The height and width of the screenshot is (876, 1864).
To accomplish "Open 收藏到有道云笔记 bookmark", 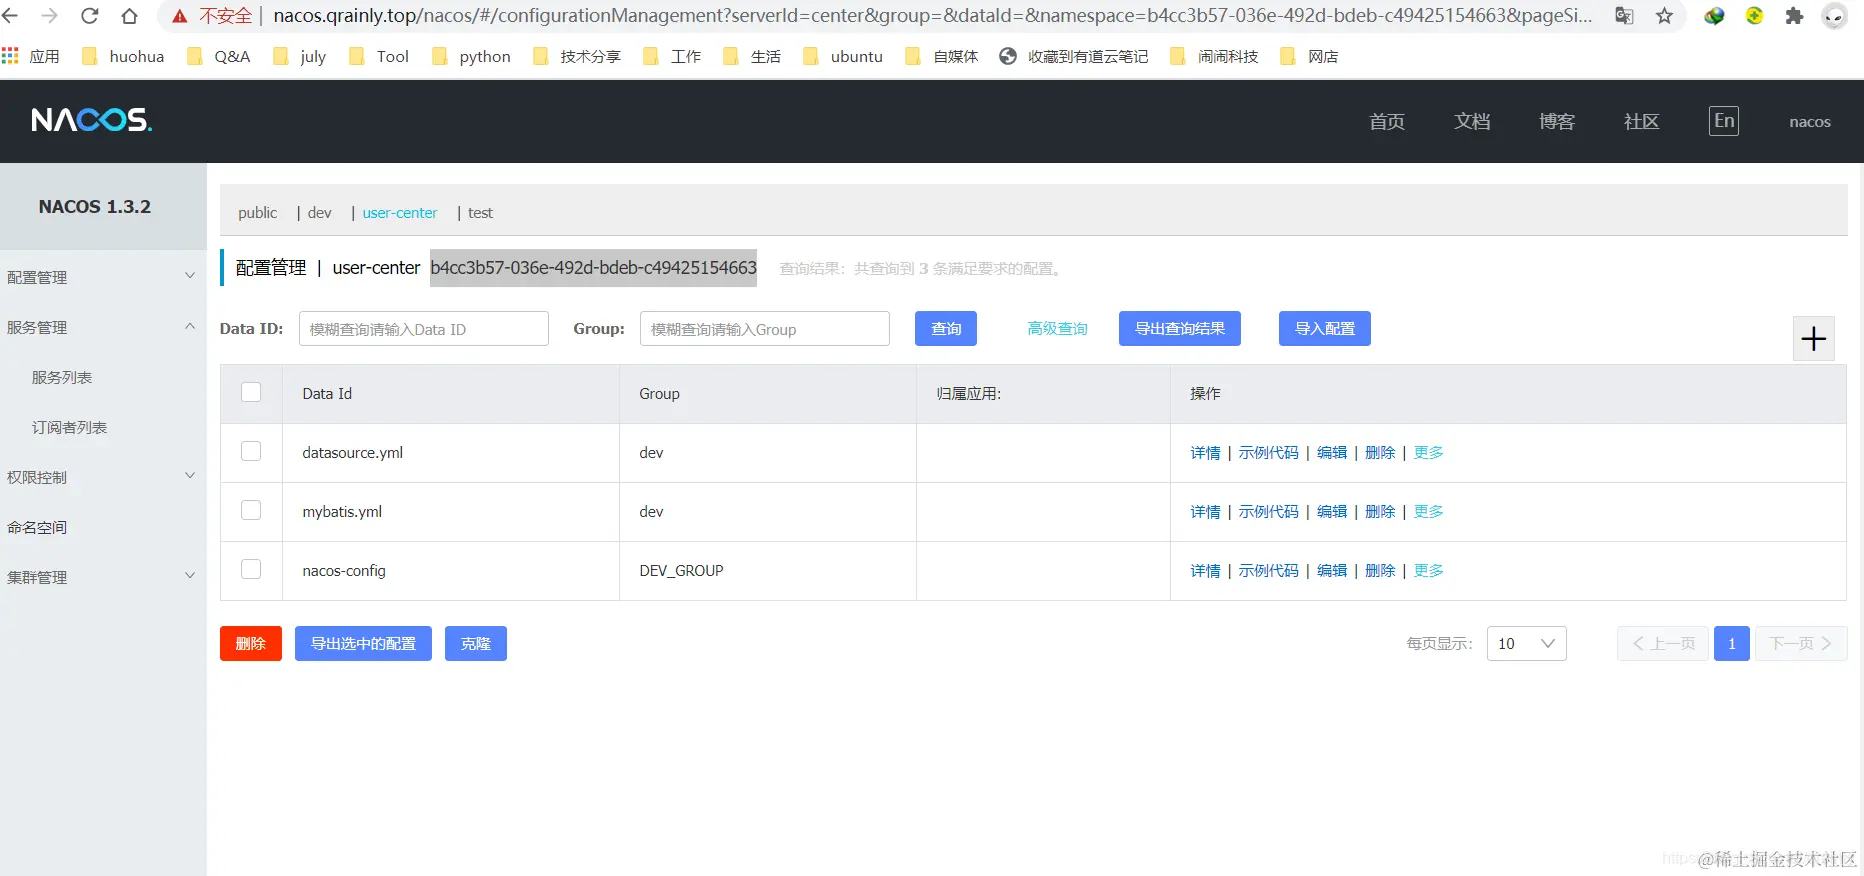I will point(1074,56).
